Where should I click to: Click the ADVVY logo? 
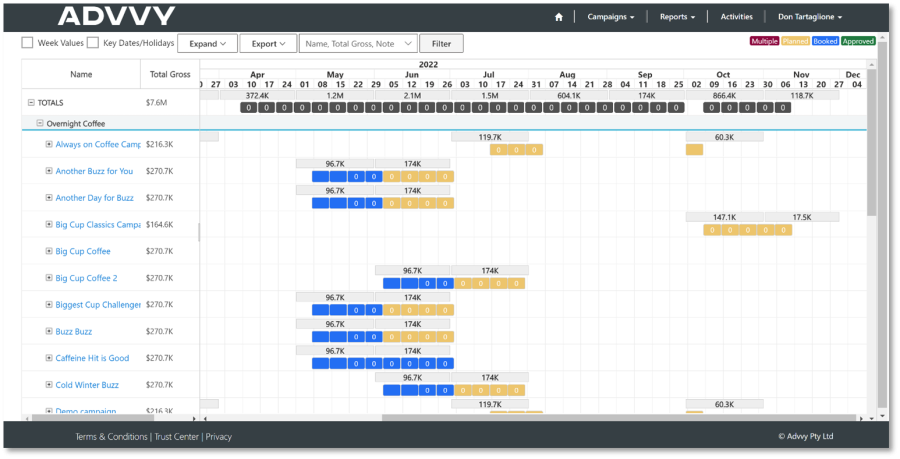[x=116, y=16]
